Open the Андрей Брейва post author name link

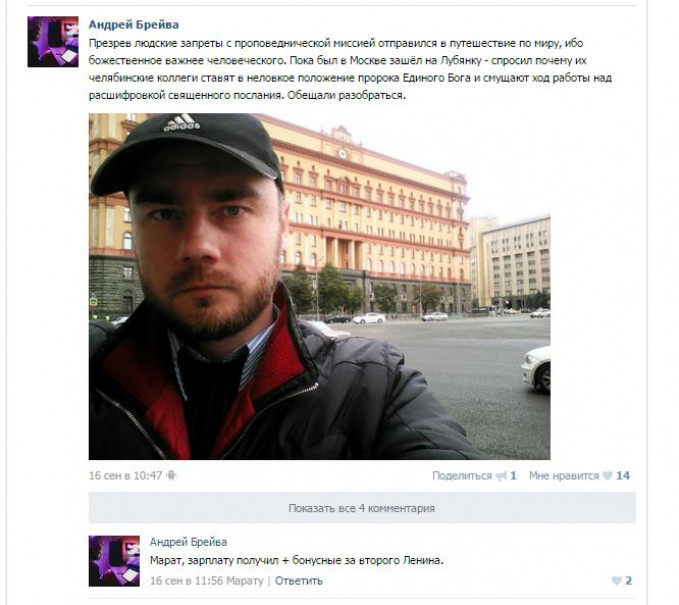pyautogui.click(x=133, y=25)
